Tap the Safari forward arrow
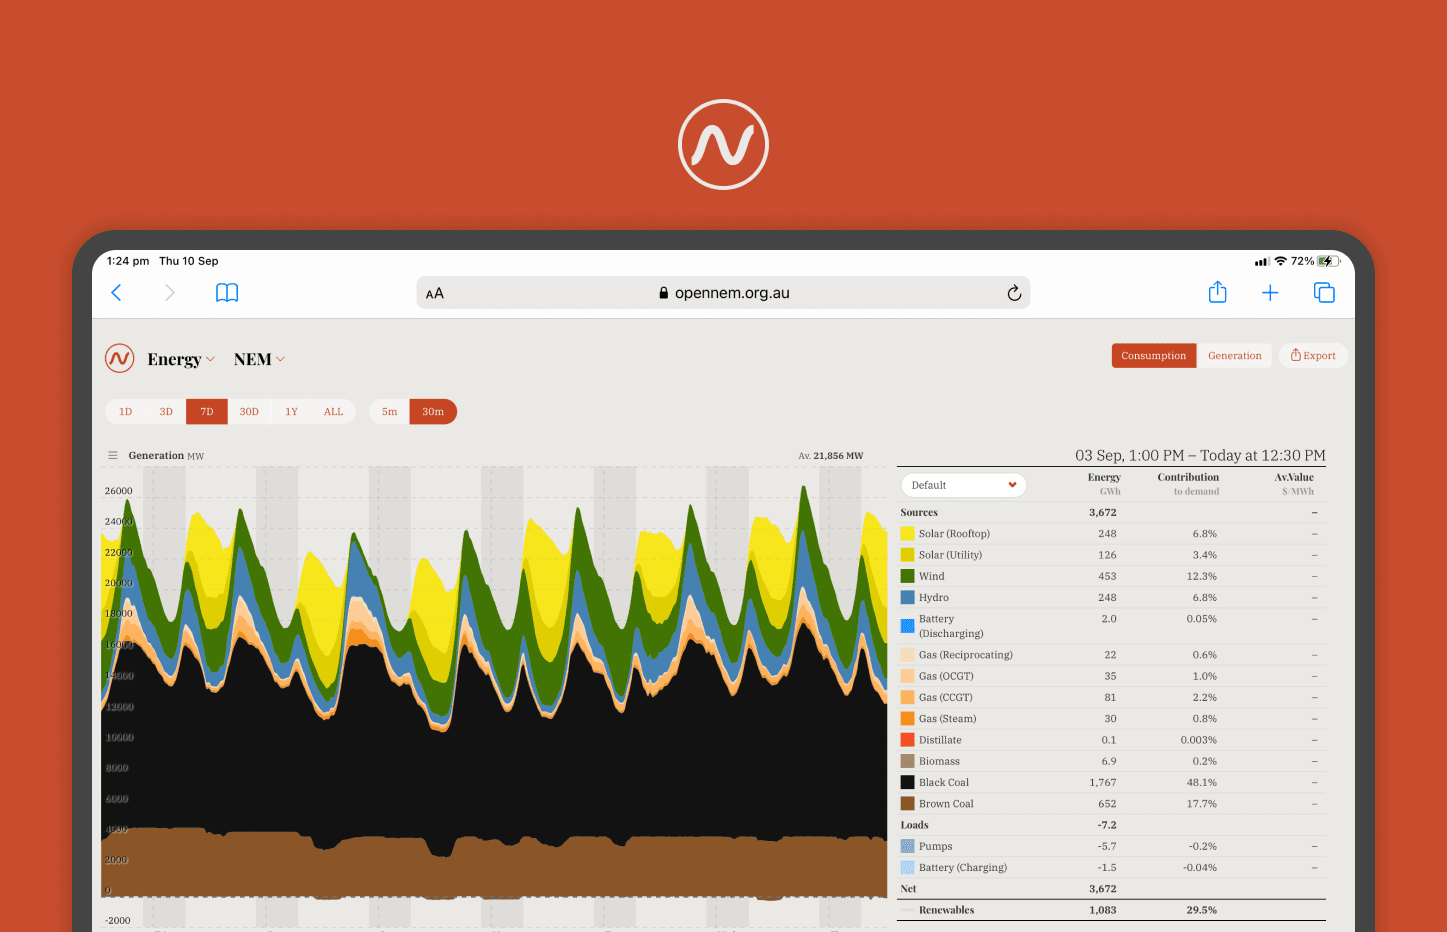This screenshot has height=932, width=1447. [170, 292]
